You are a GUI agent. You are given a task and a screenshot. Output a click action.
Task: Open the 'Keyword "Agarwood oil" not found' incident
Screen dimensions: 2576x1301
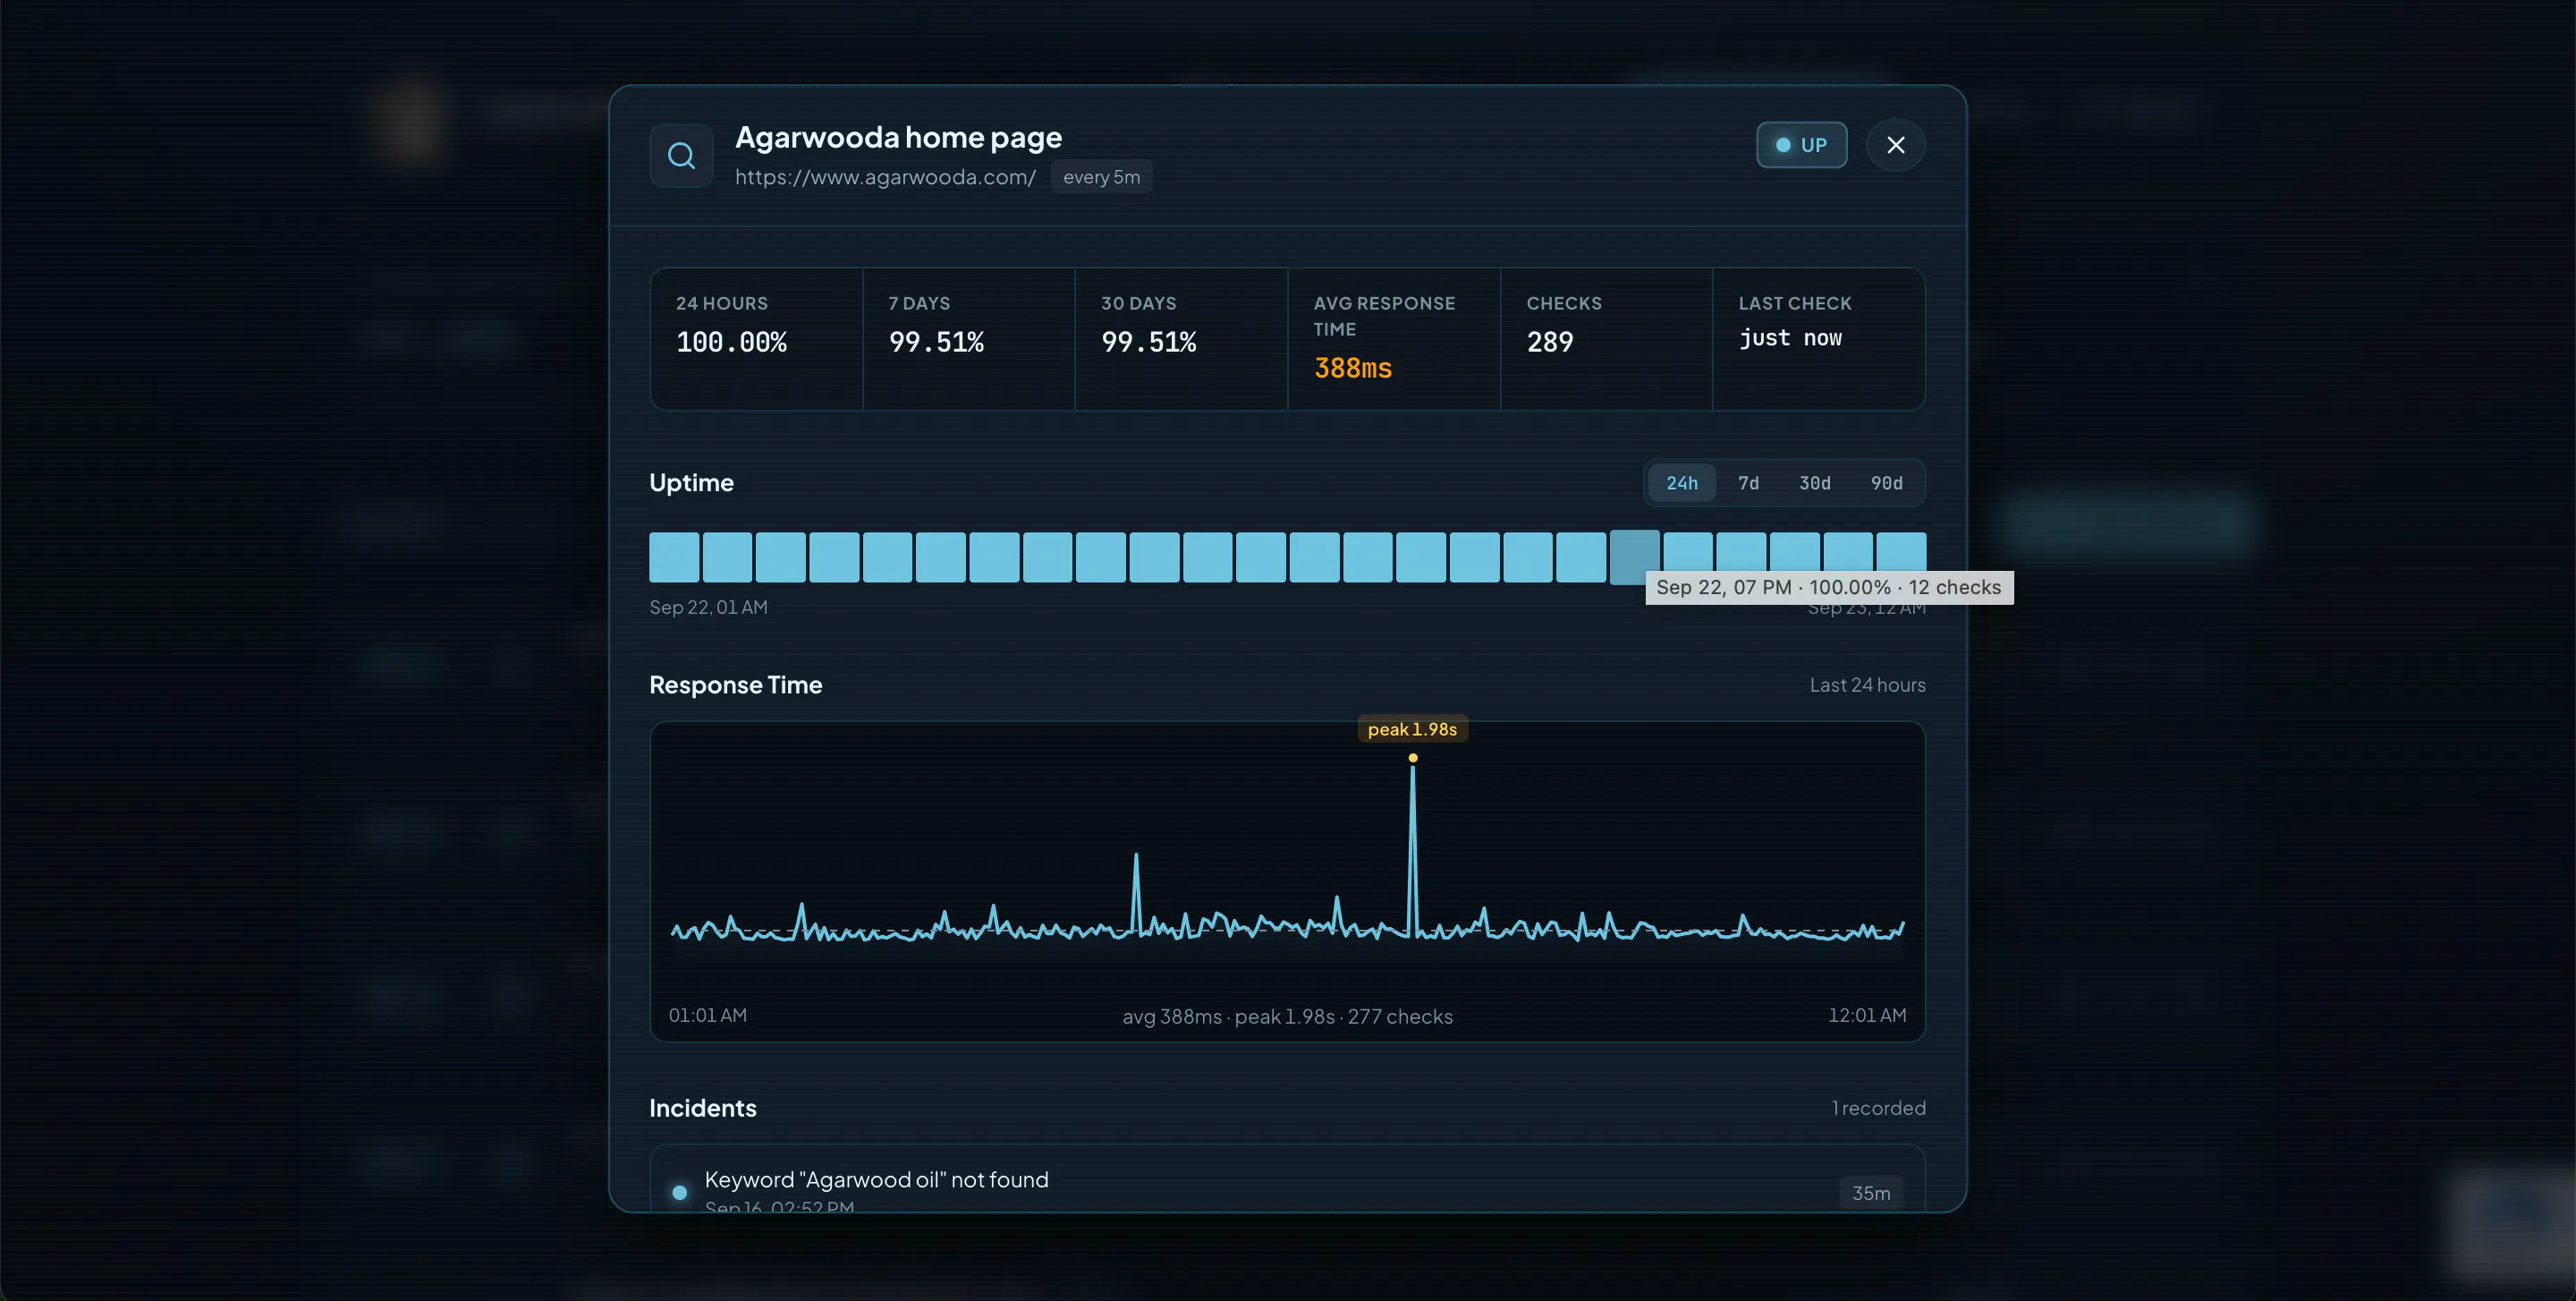[1287, 1180]
